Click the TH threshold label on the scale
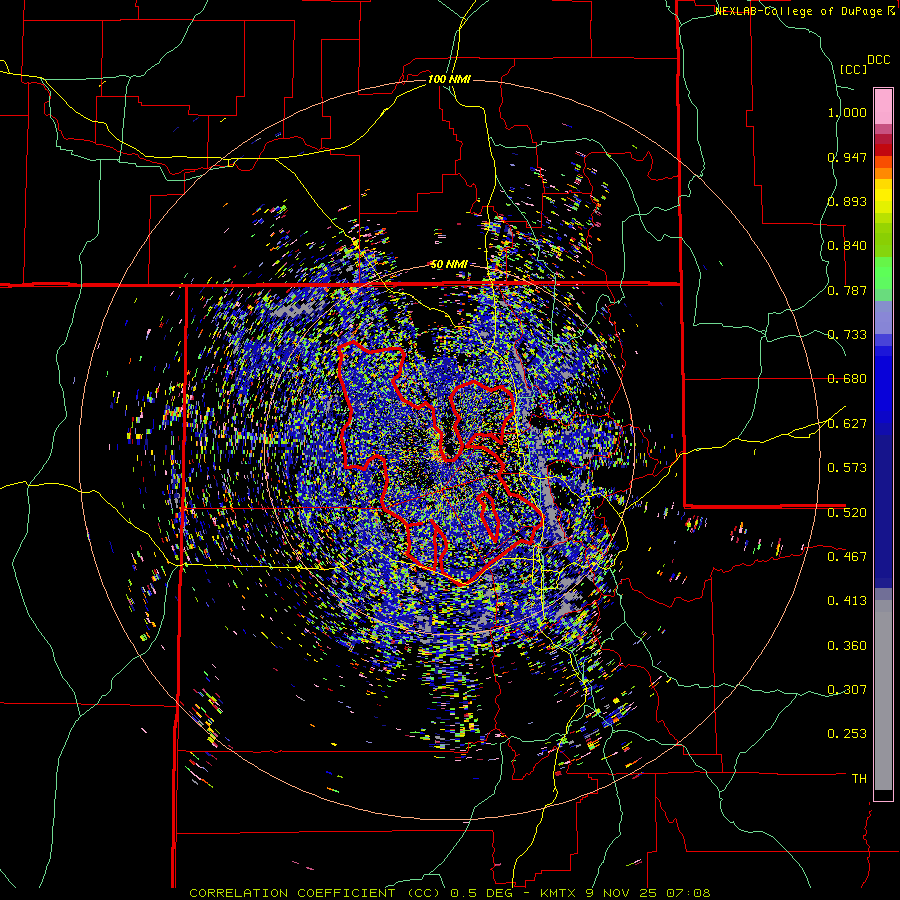This screenshot has height=900, width=900. coord(859,779)
